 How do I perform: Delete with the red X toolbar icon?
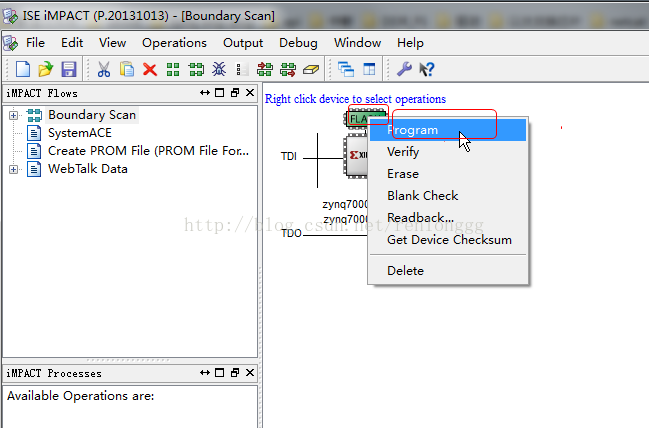point(150,70)
